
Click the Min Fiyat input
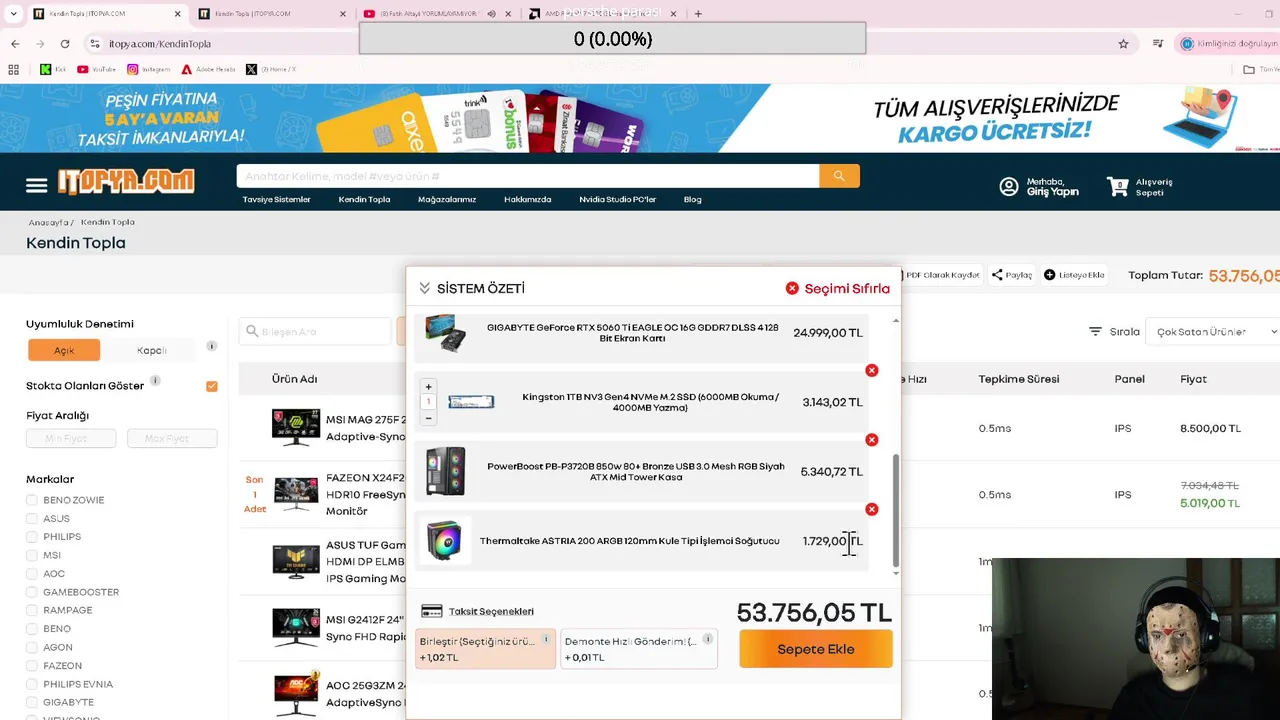coord(72,438)
